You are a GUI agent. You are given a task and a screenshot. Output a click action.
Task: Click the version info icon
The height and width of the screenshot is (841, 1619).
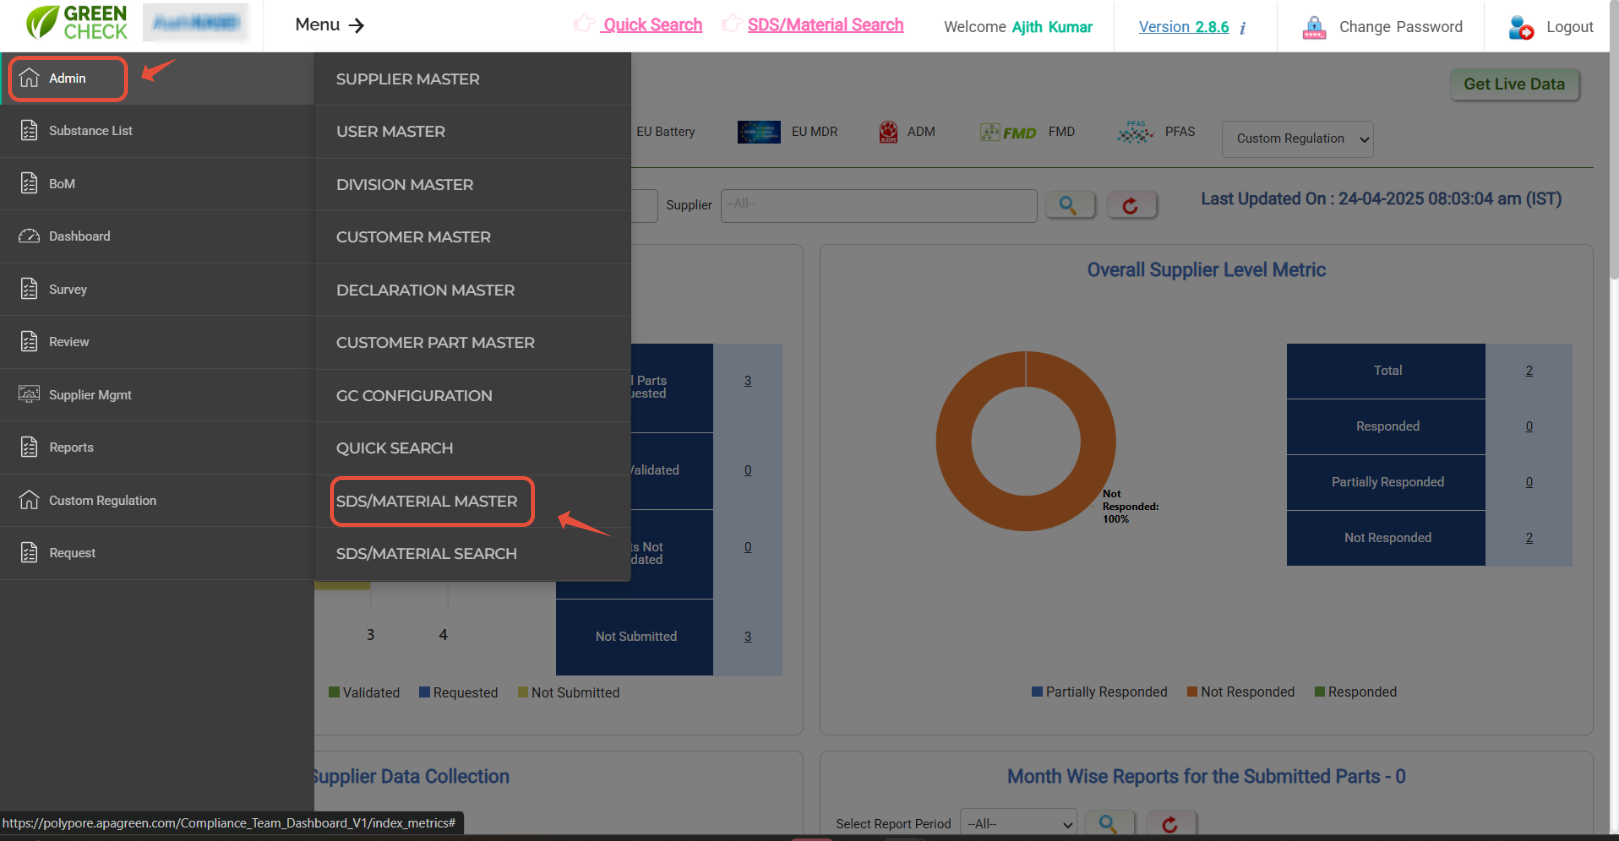pos(1243,28)
